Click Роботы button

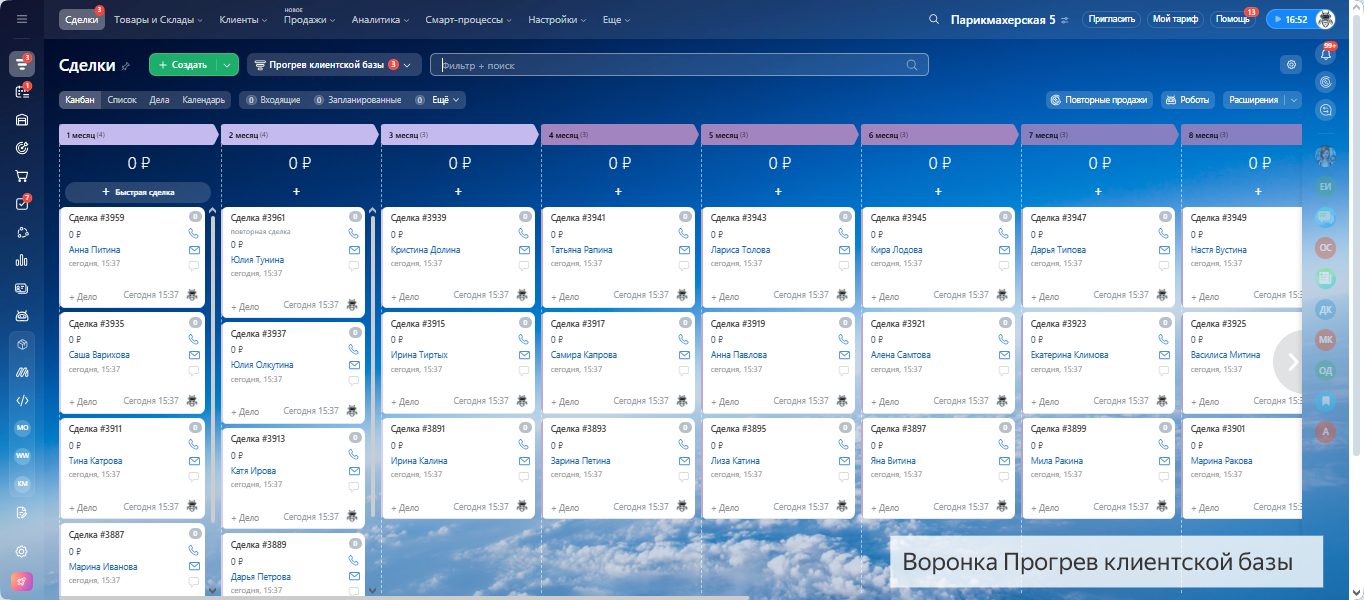coord(1188,100)
